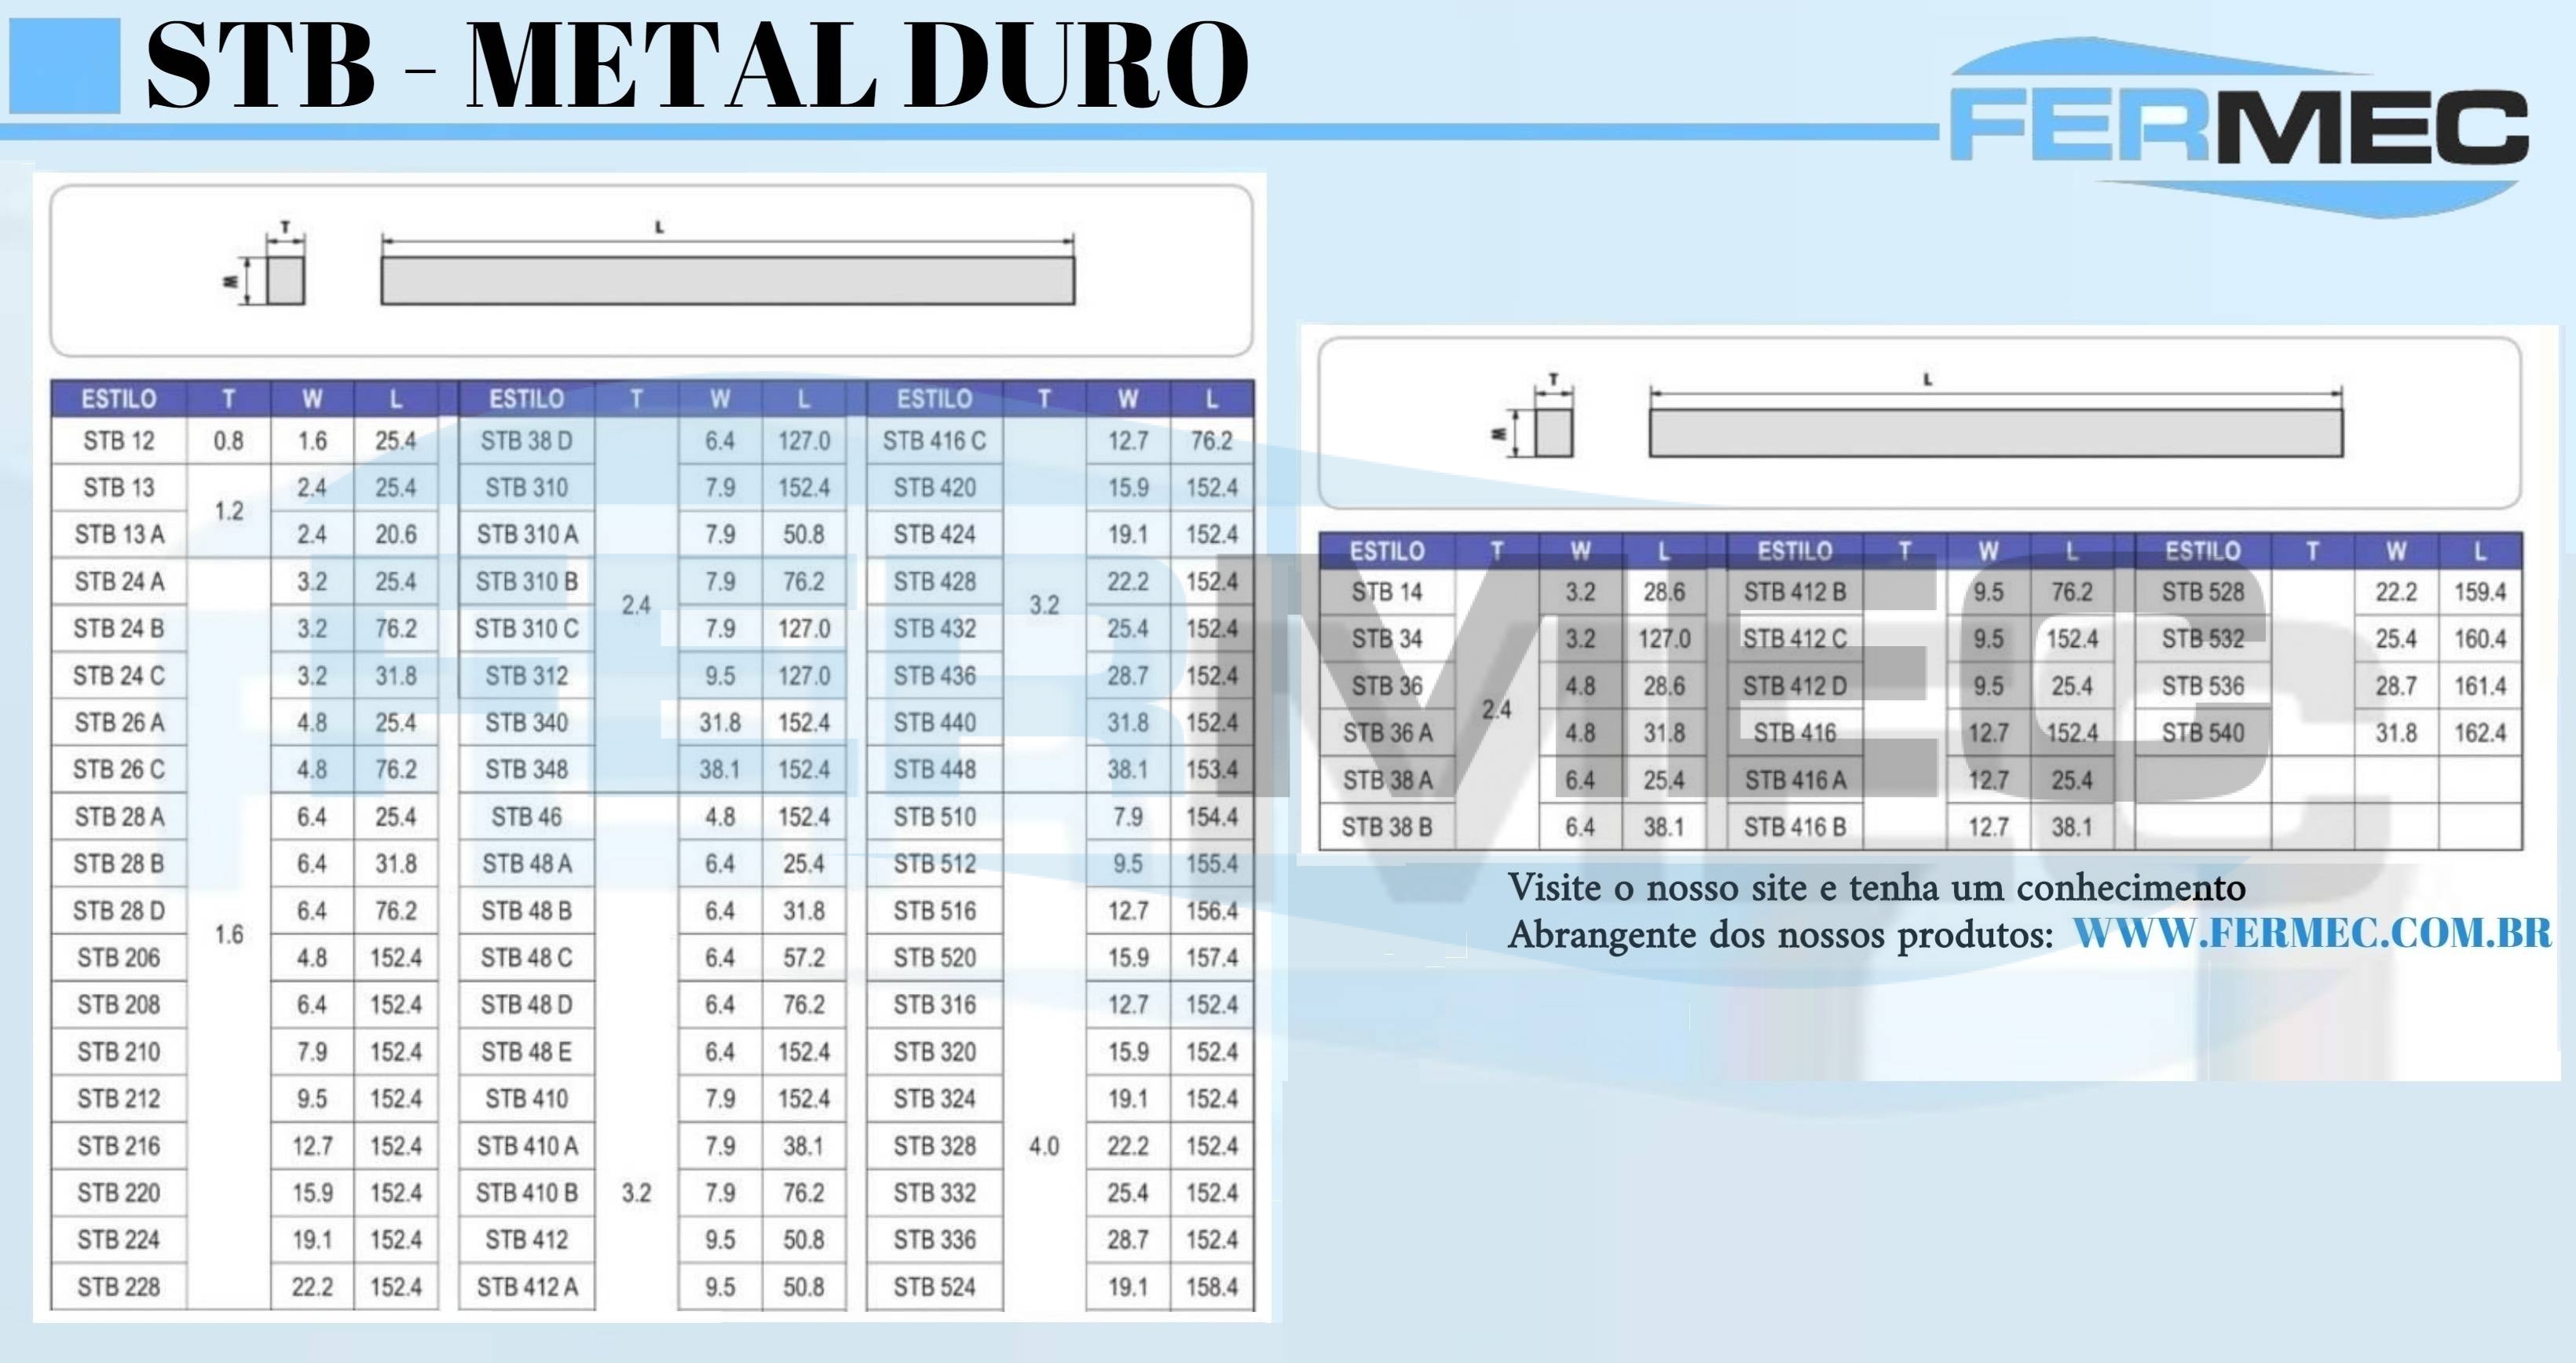Select the 160.4 length value
This screenshot has height=1363, width=2576.
click(x=2480, y=639)
